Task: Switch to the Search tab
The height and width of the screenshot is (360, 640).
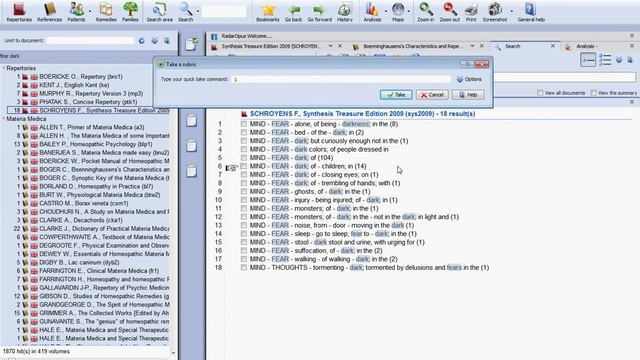Action: coord(512,47)
